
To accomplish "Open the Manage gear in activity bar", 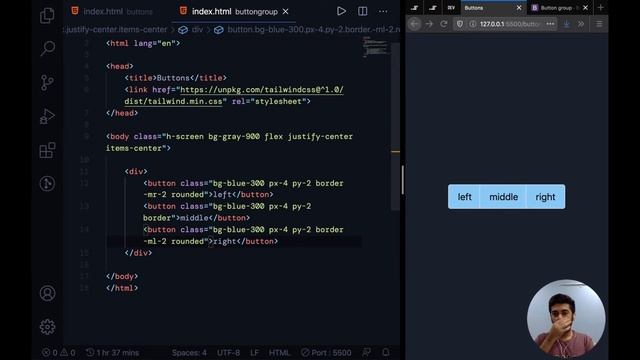I will pos(47,327).
